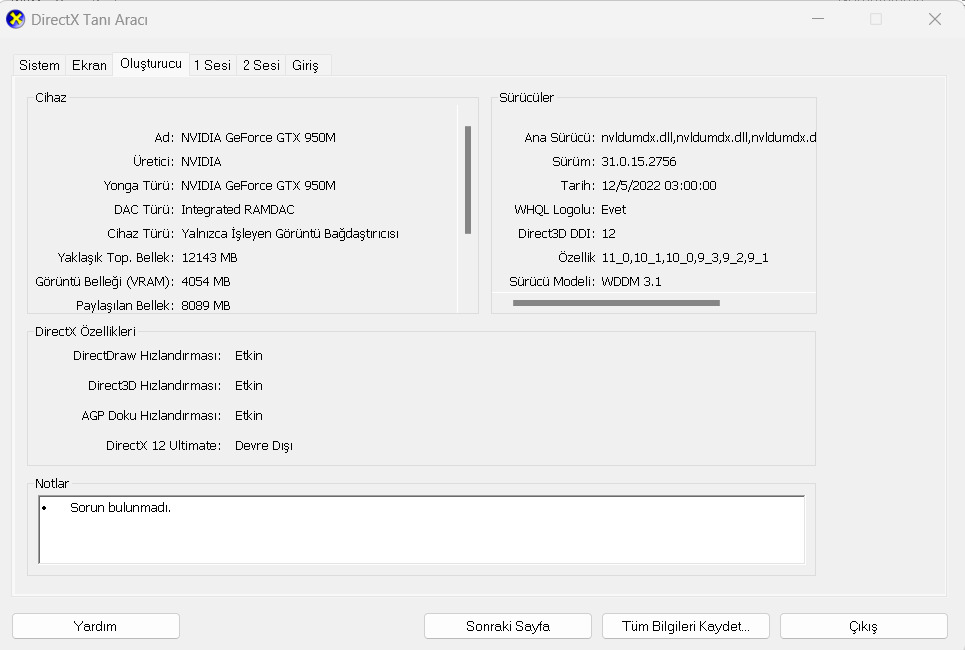Click the Sürücüler panel horizontal scrollbar

[x=616, y=303]
